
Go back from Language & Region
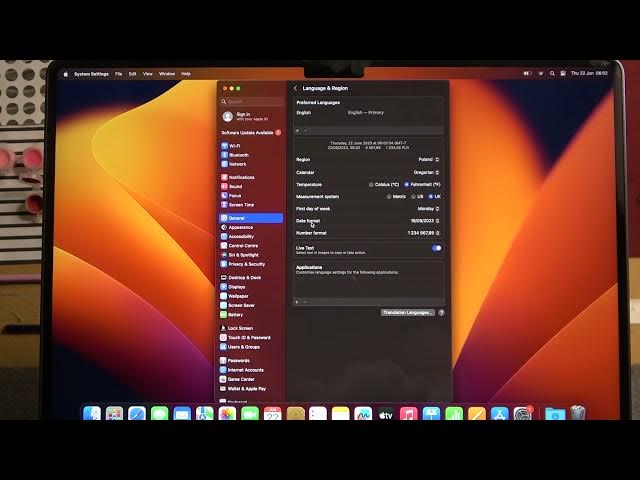click(295, 88)
